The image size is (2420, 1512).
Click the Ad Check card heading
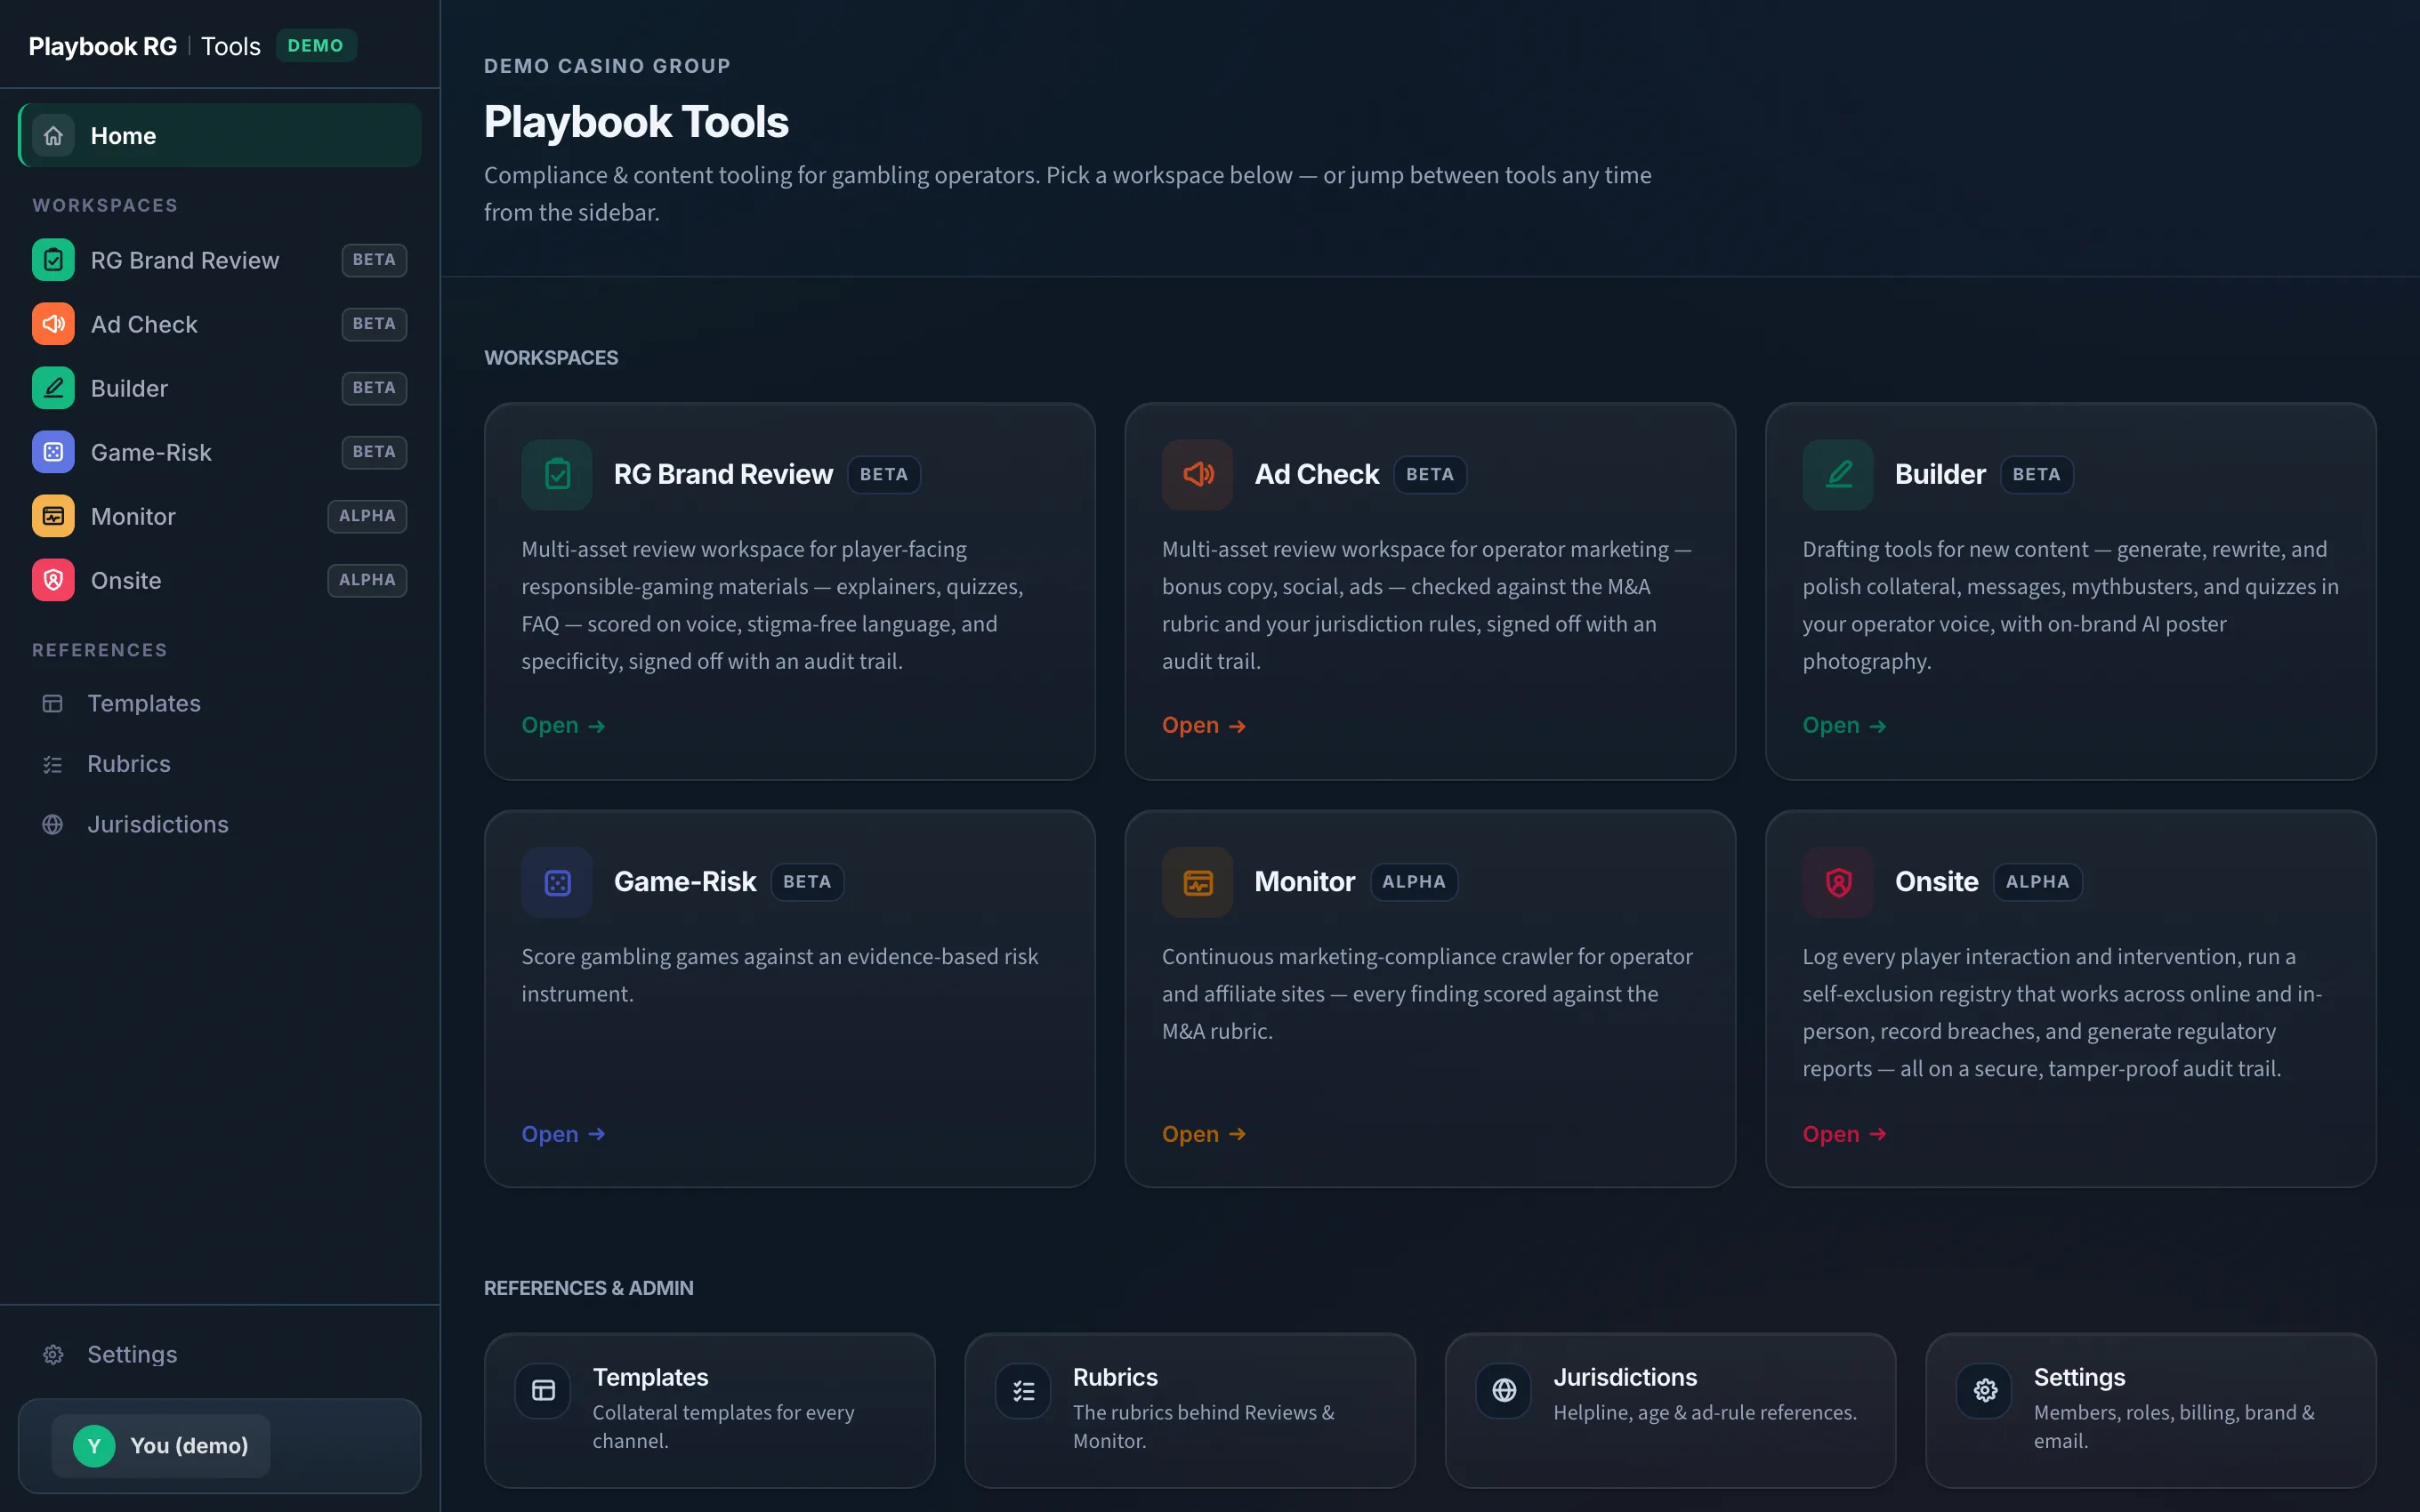tap(1316, 475)
